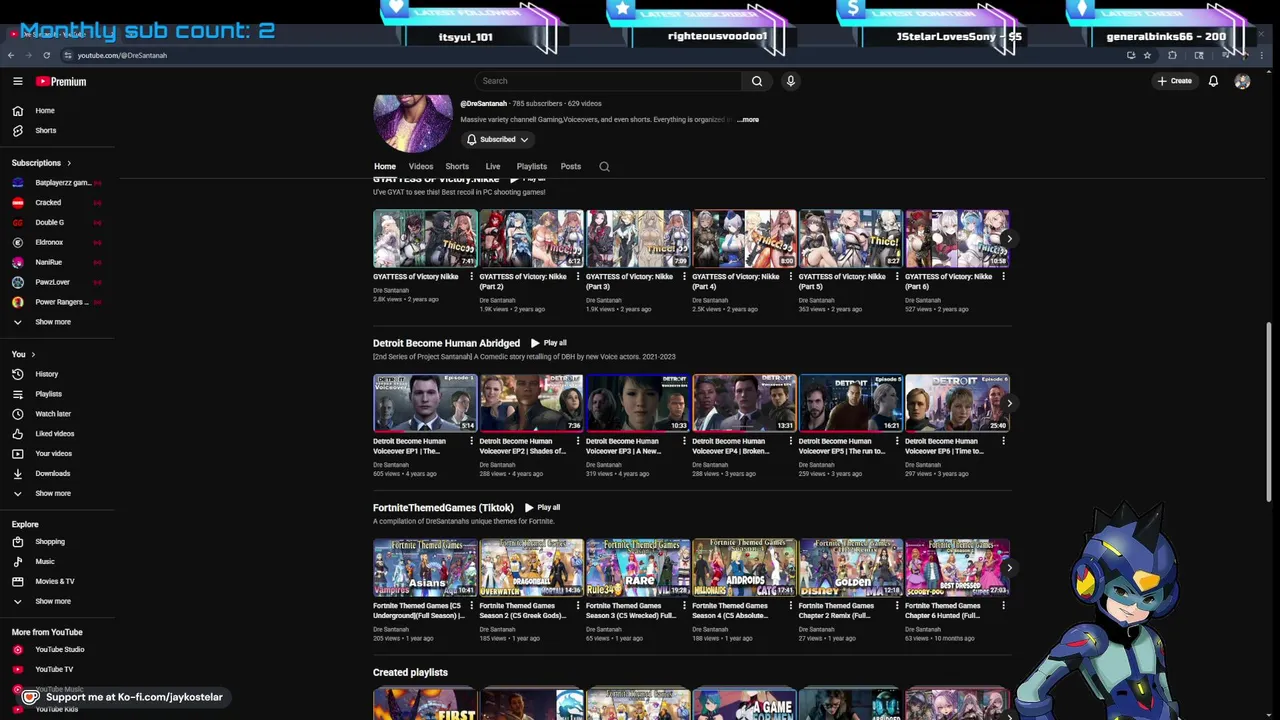The width and height of the screenshot is (1280, 720).
Task: Open the hamburger guide menu
Action: click(x=17, y=81)
